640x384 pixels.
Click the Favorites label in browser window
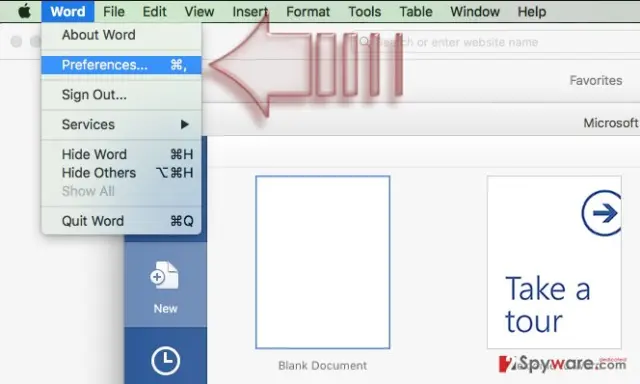(596, 80)
